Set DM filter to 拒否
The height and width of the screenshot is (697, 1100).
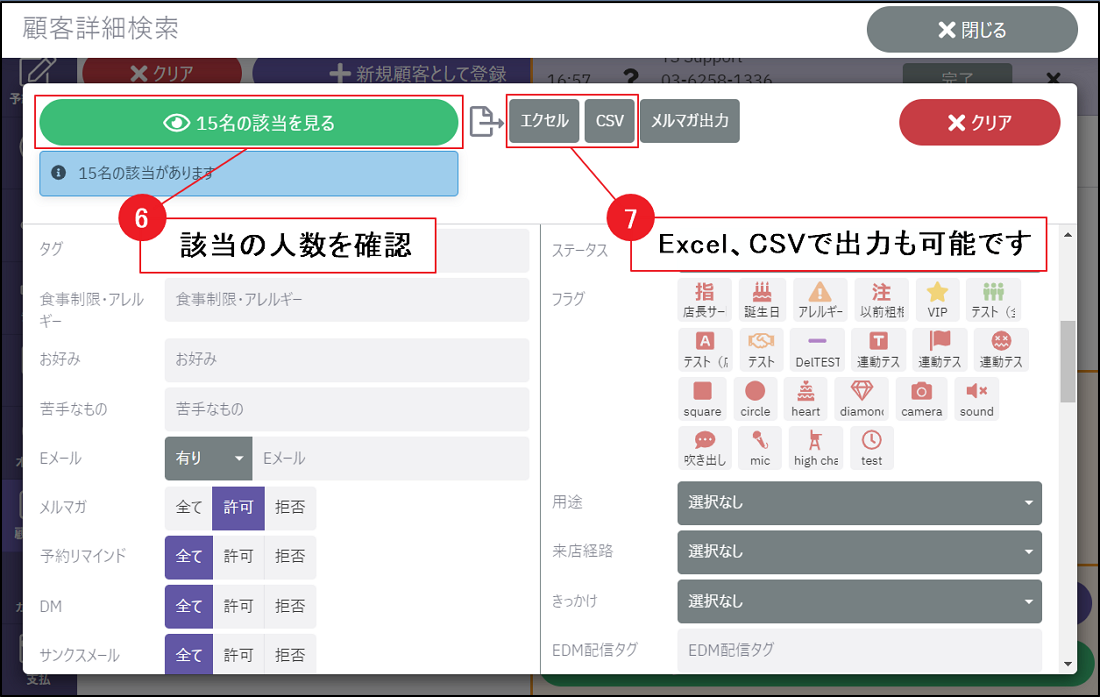(290, 606)
